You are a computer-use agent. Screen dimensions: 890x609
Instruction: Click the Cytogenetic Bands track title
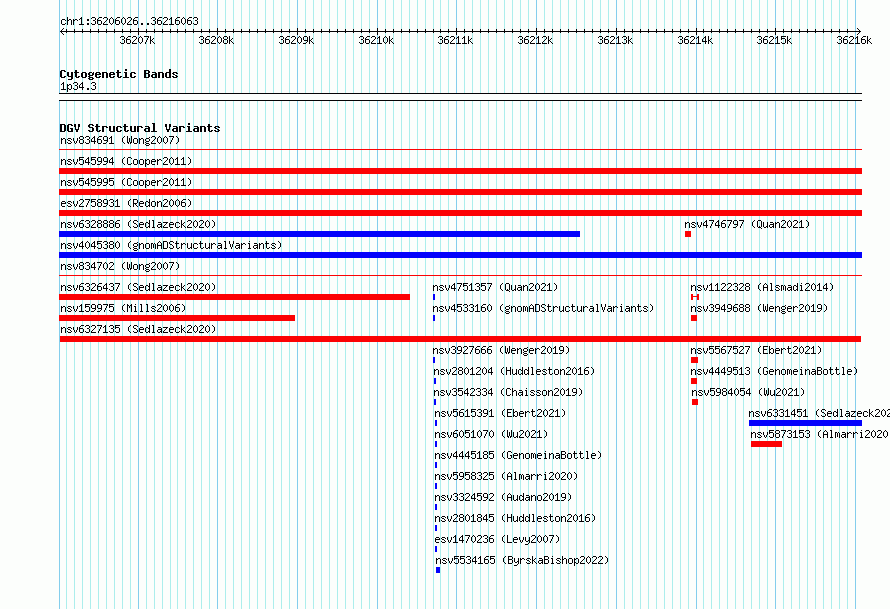(x=119, y=74)
